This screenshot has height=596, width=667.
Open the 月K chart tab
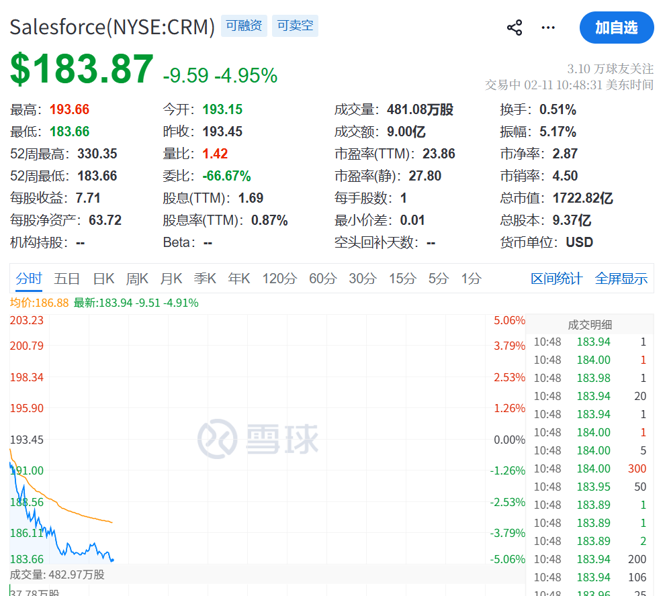171,279
